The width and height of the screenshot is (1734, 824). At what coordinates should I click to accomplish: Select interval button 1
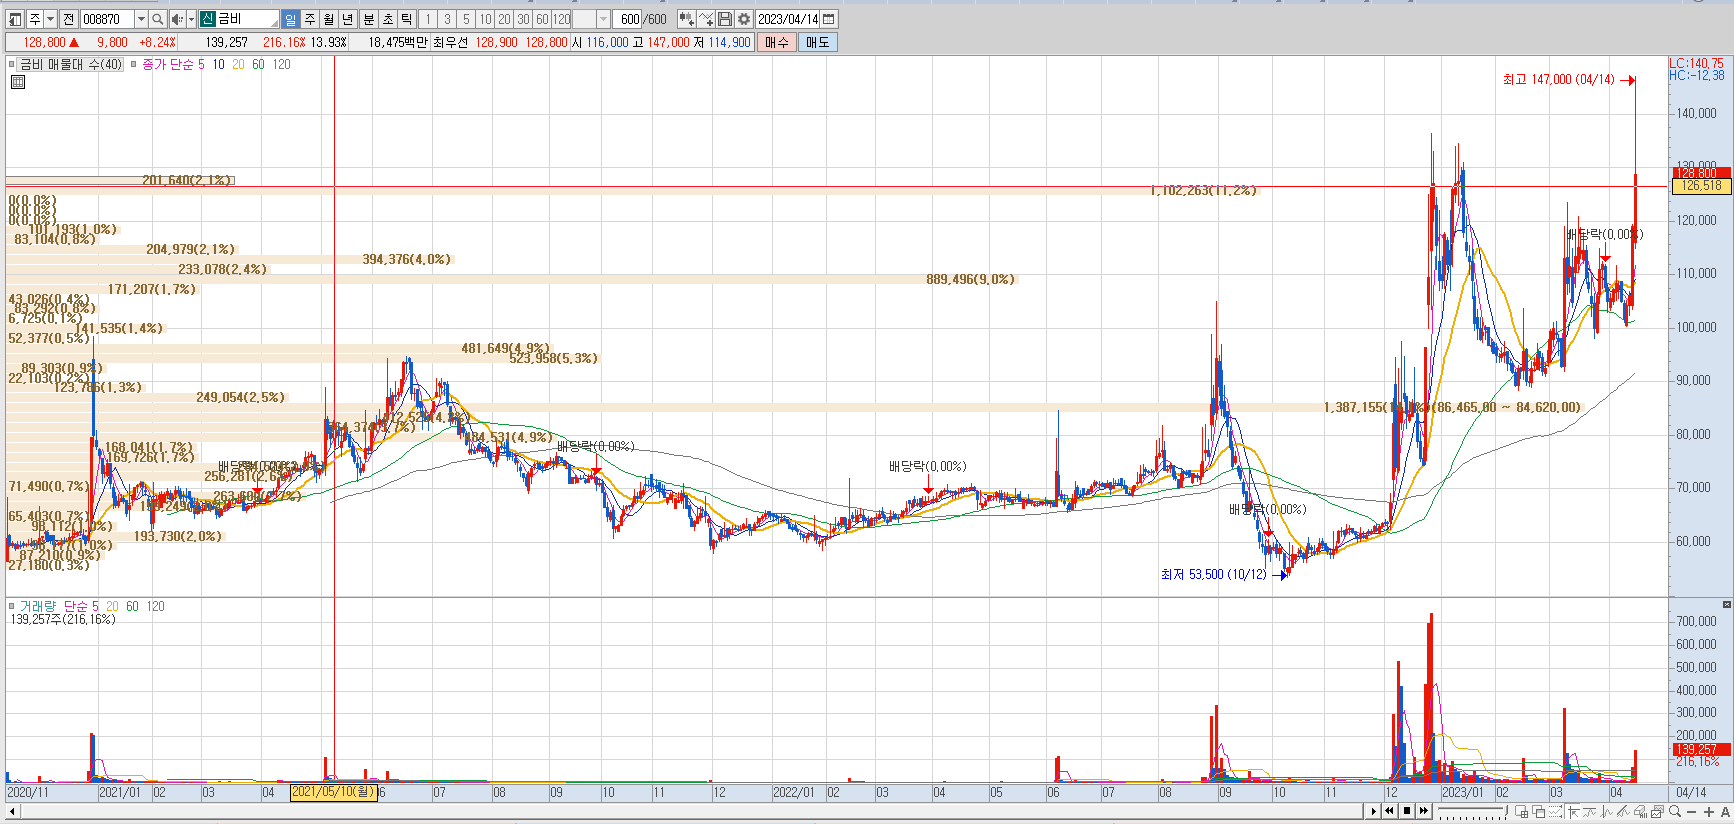coord(428,19)
